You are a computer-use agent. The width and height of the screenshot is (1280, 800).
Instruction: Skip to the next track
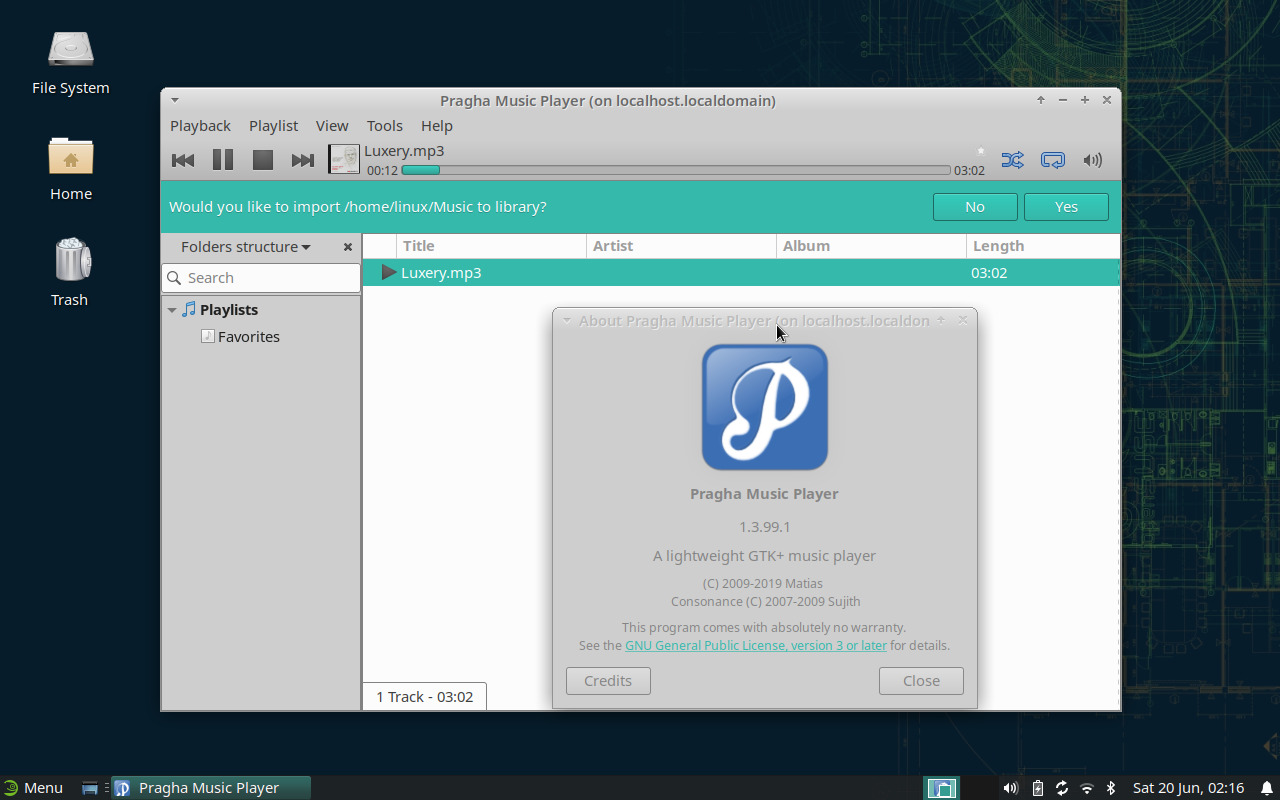coord(302,160)
